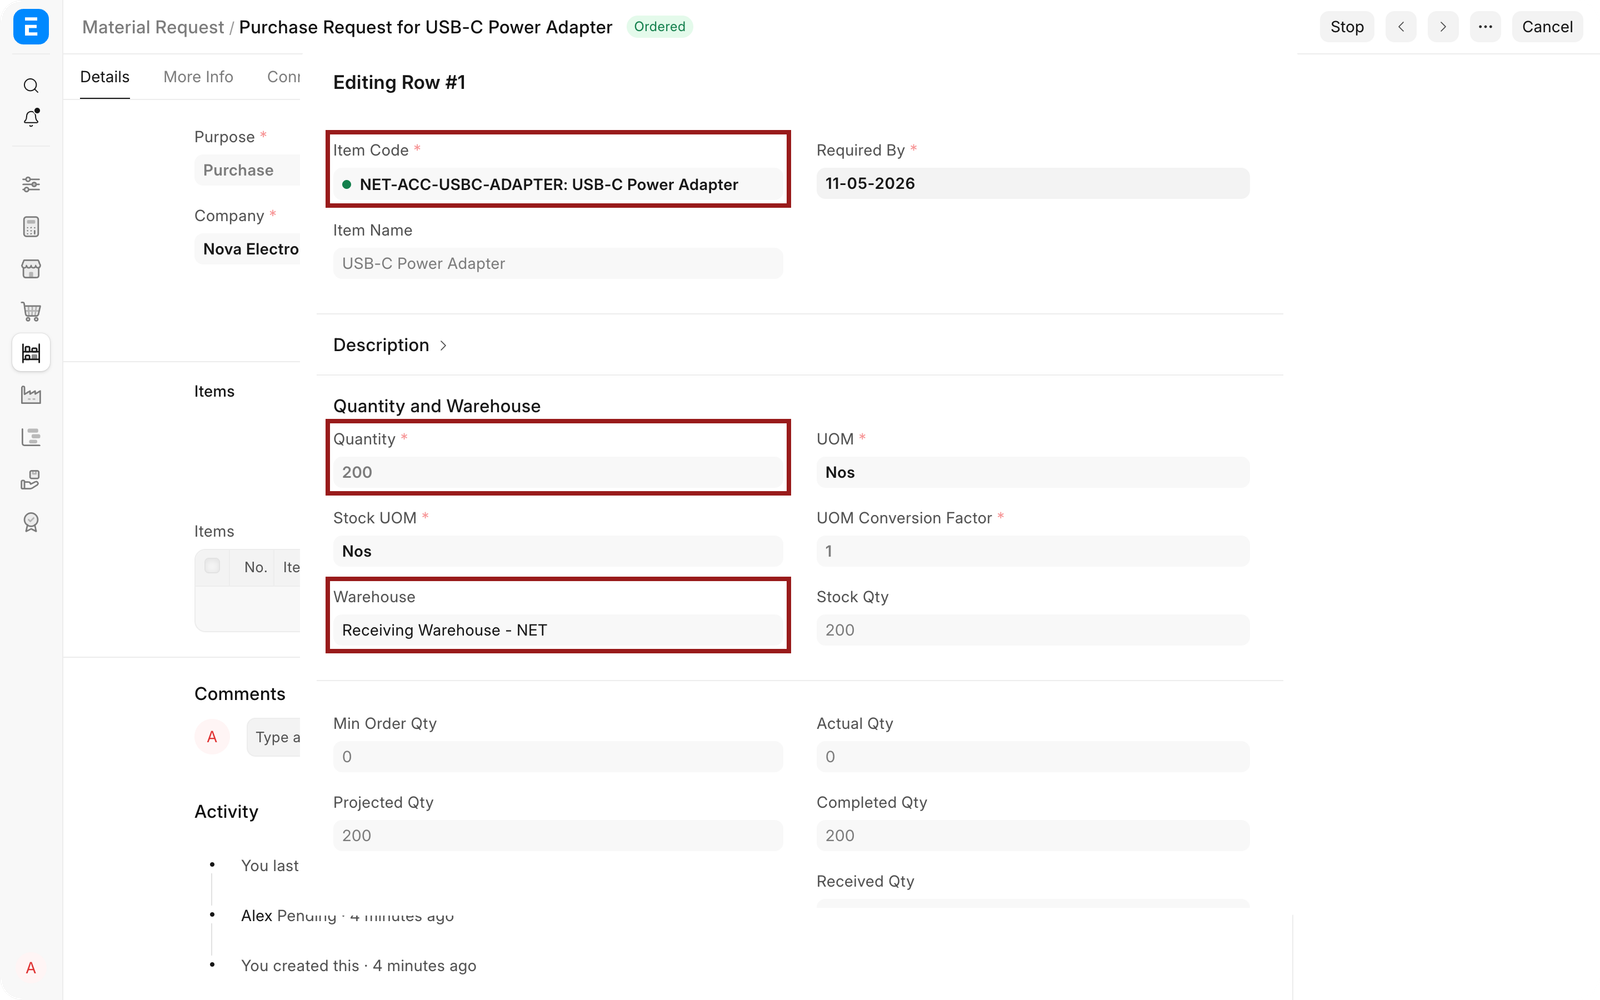Switch to the Details tab
The width and height of the screenshot is (1600, 1000).
[105, 77]
